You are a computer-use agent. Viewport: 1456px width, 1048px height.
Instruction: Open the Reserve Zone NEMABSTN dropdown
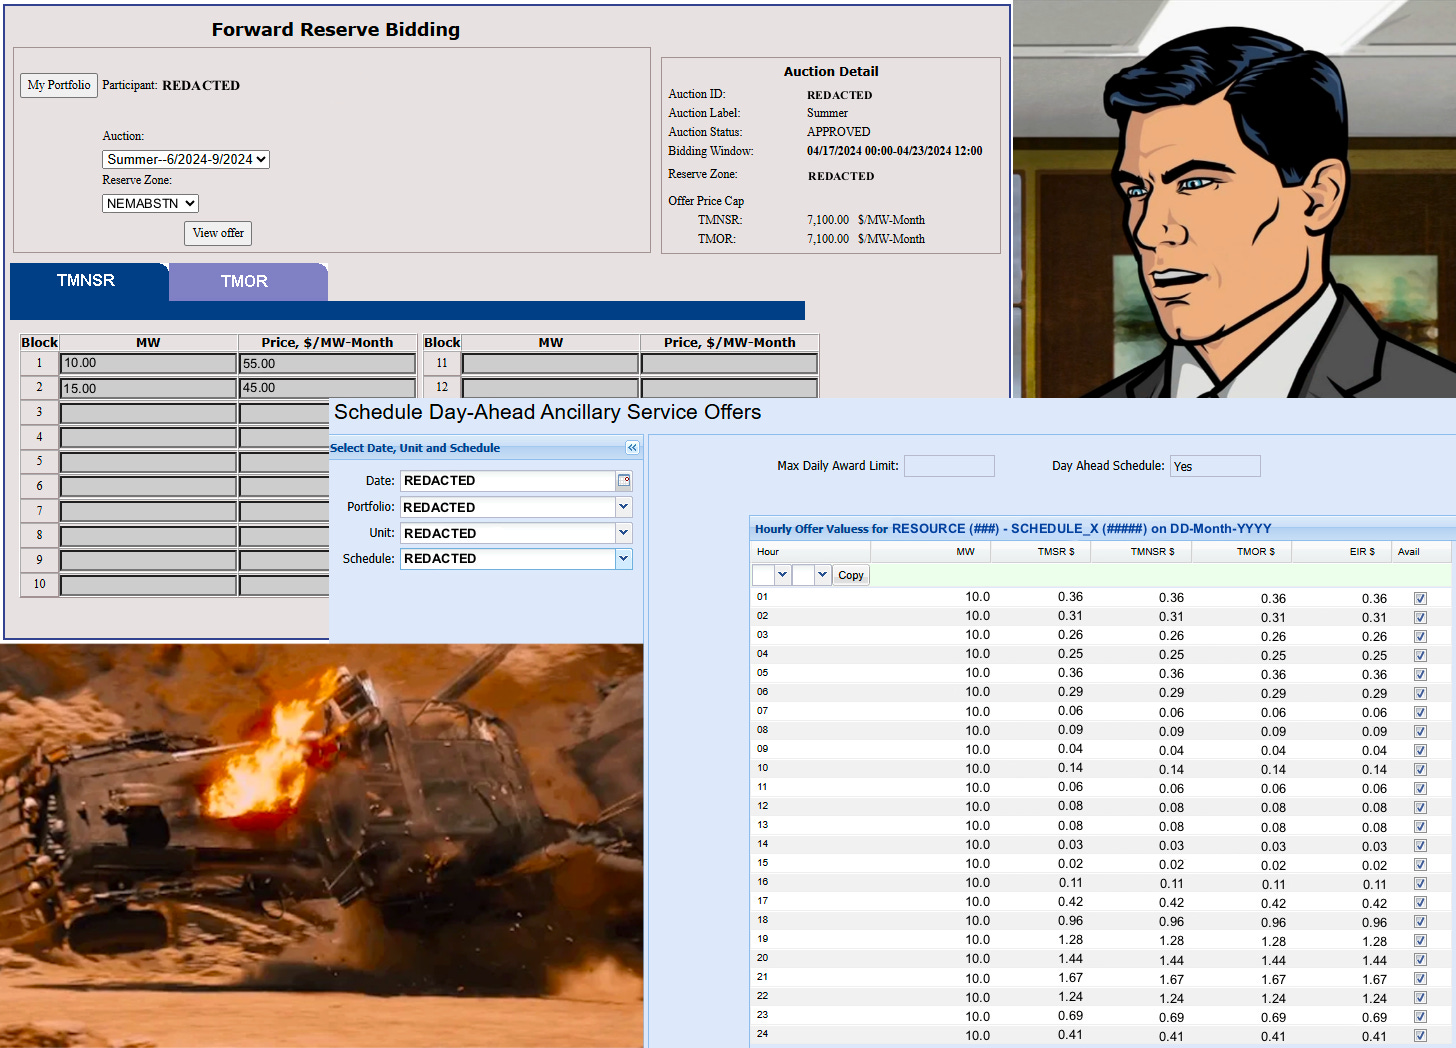click(150, 203)
